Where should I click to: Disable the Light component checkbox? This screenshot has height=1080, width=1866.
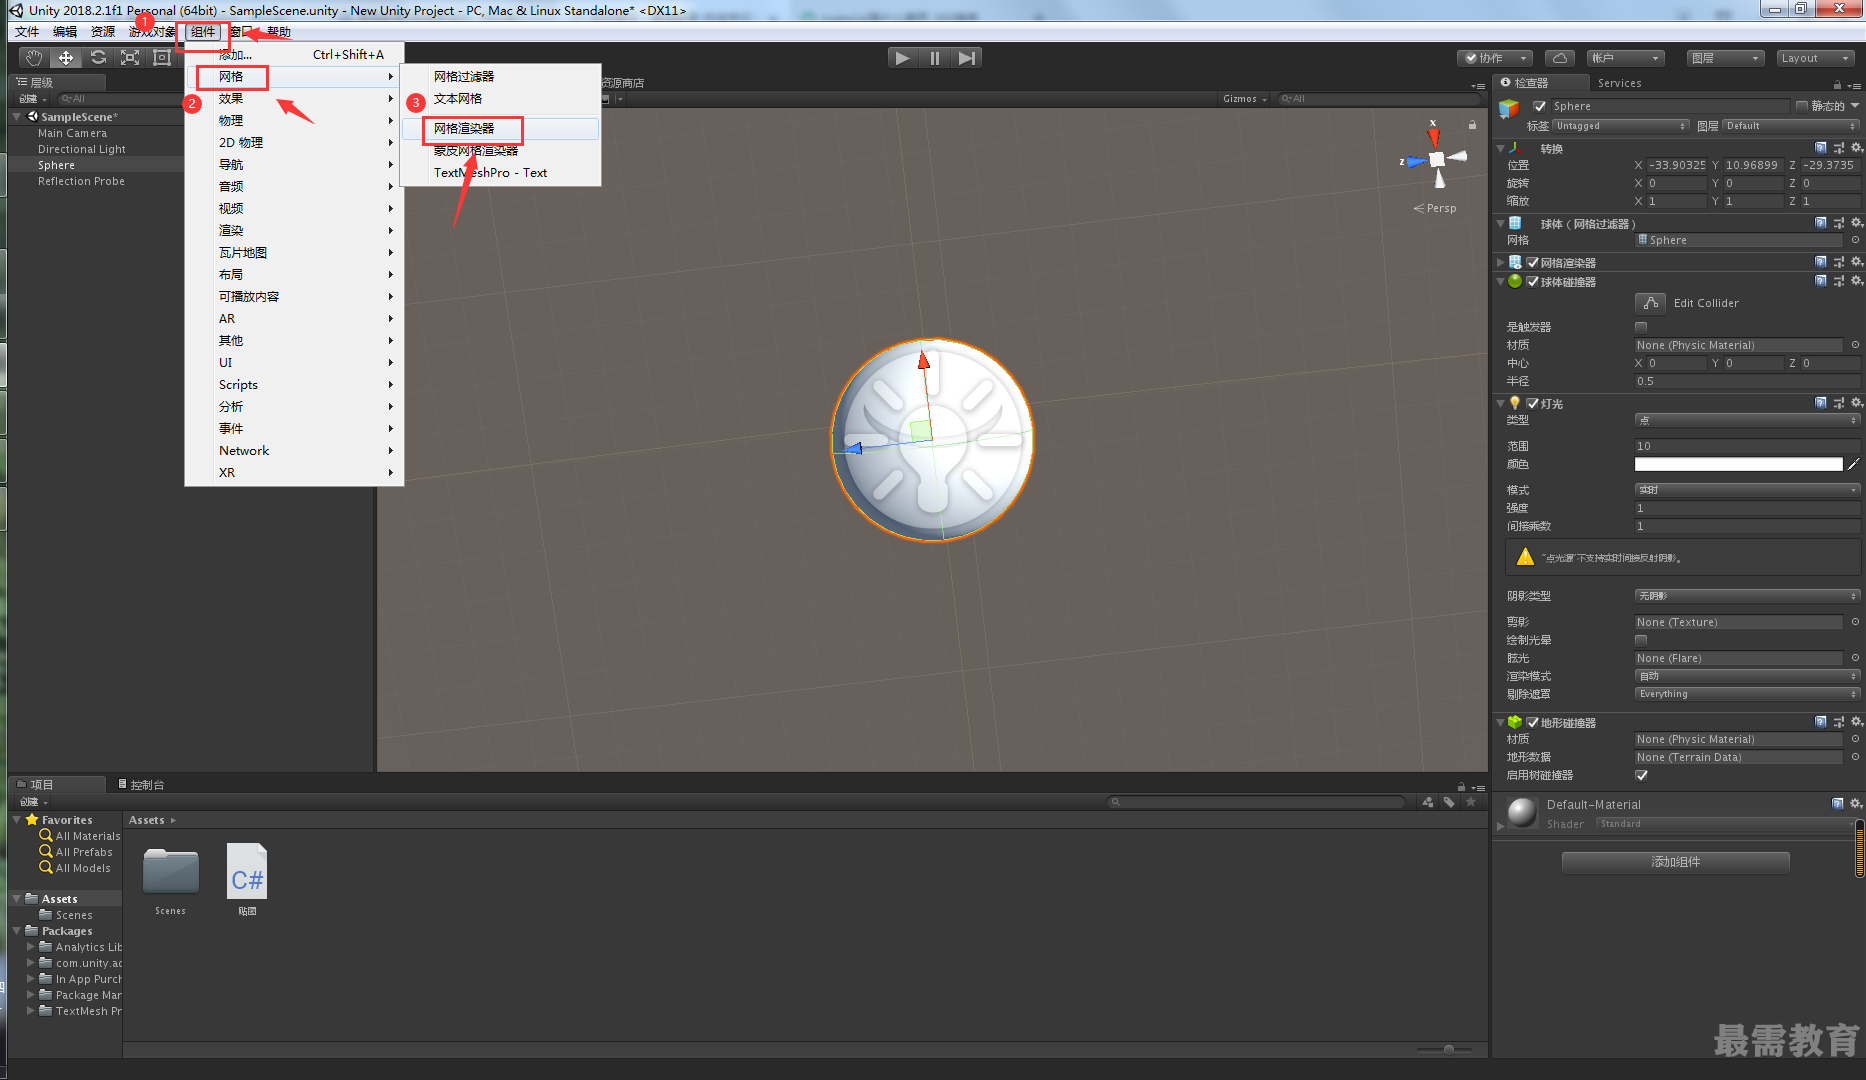pos(1532,404)
